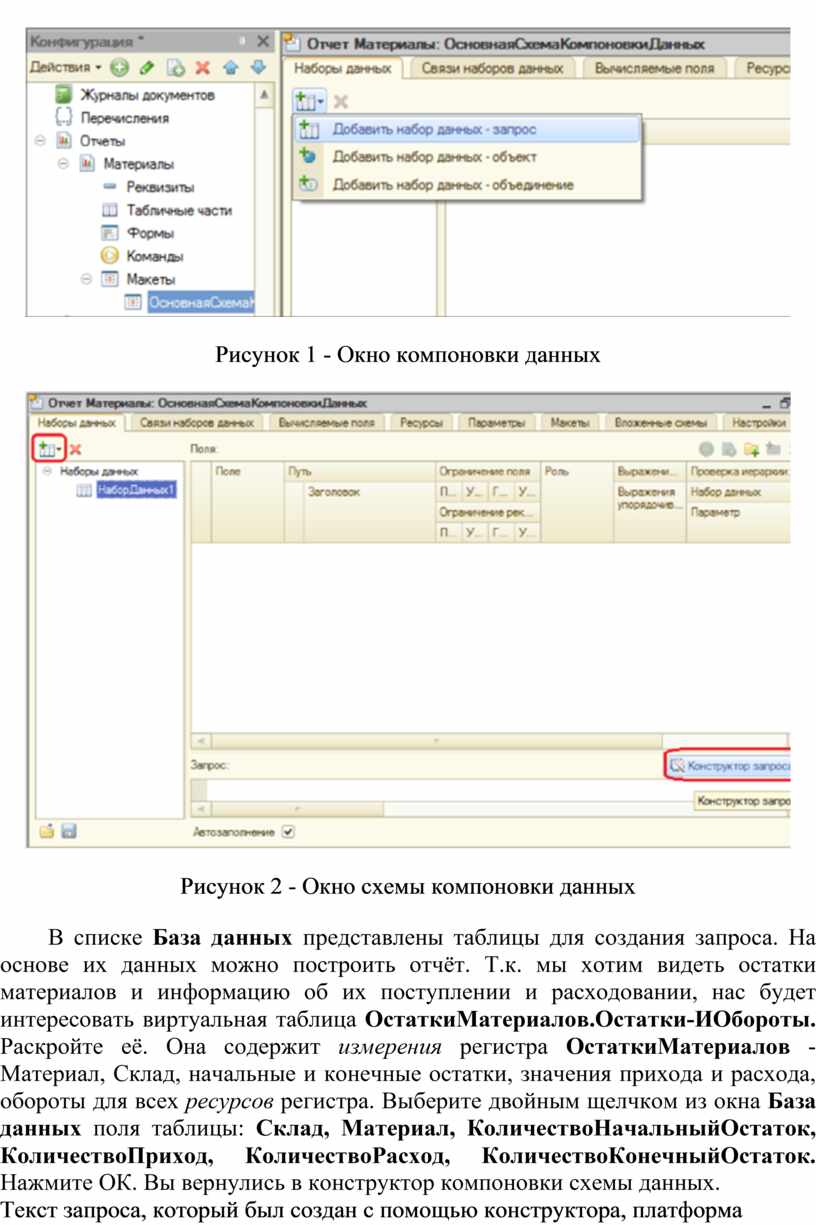The height and width of the screenshot is (1225, 816).
Task: Select НаборДанных1 in the dataset tree
Action: (137, 489)
